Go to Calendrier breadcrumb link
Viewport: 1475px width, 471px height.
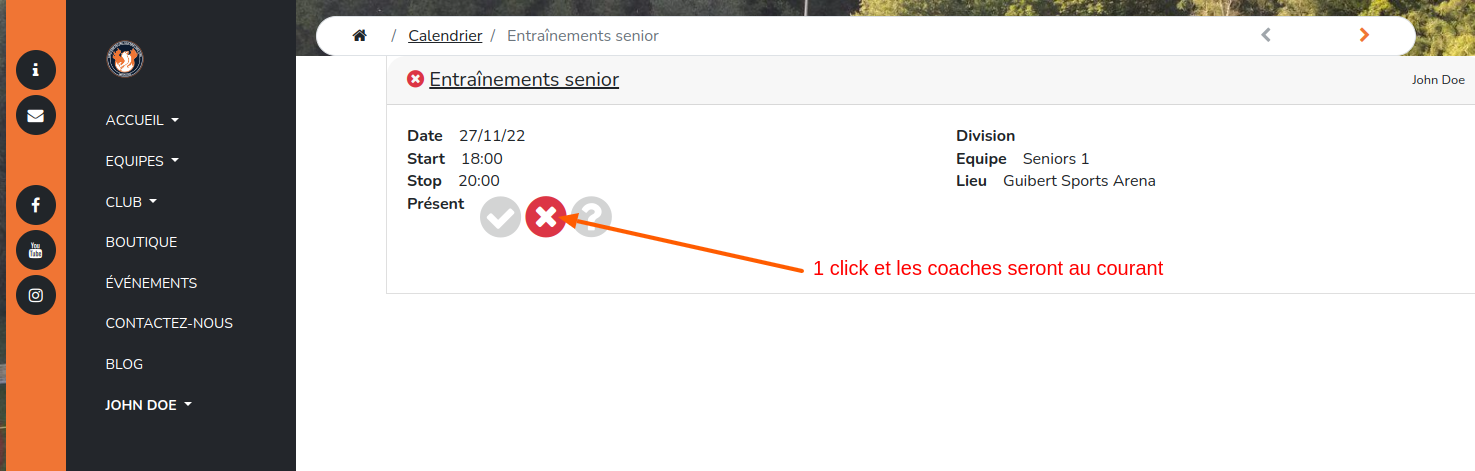(x=445, y=36)
